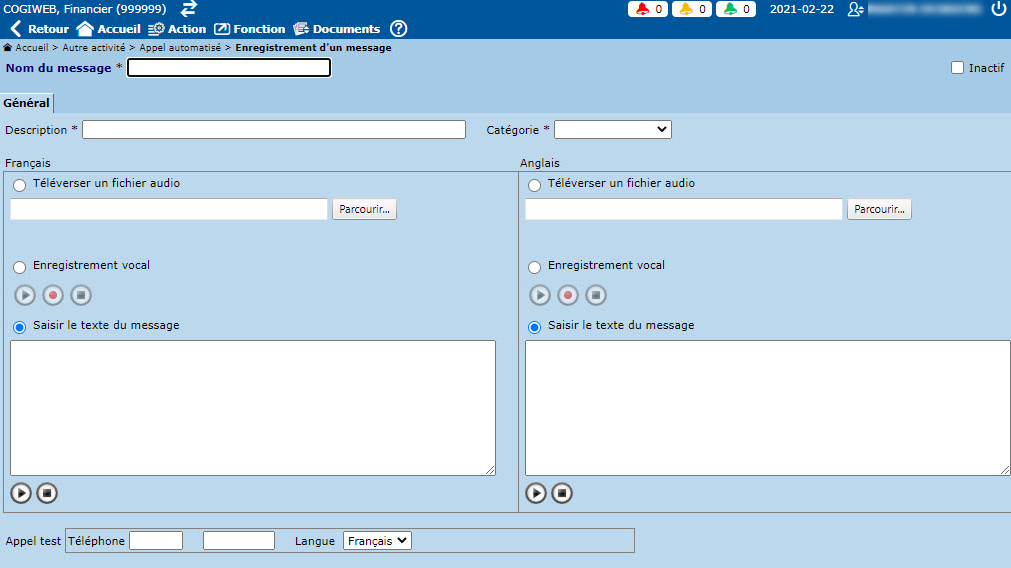Screen dimensions: 1011x568
Task: Enable the Inactif checkbox
Action: (957, 68)
